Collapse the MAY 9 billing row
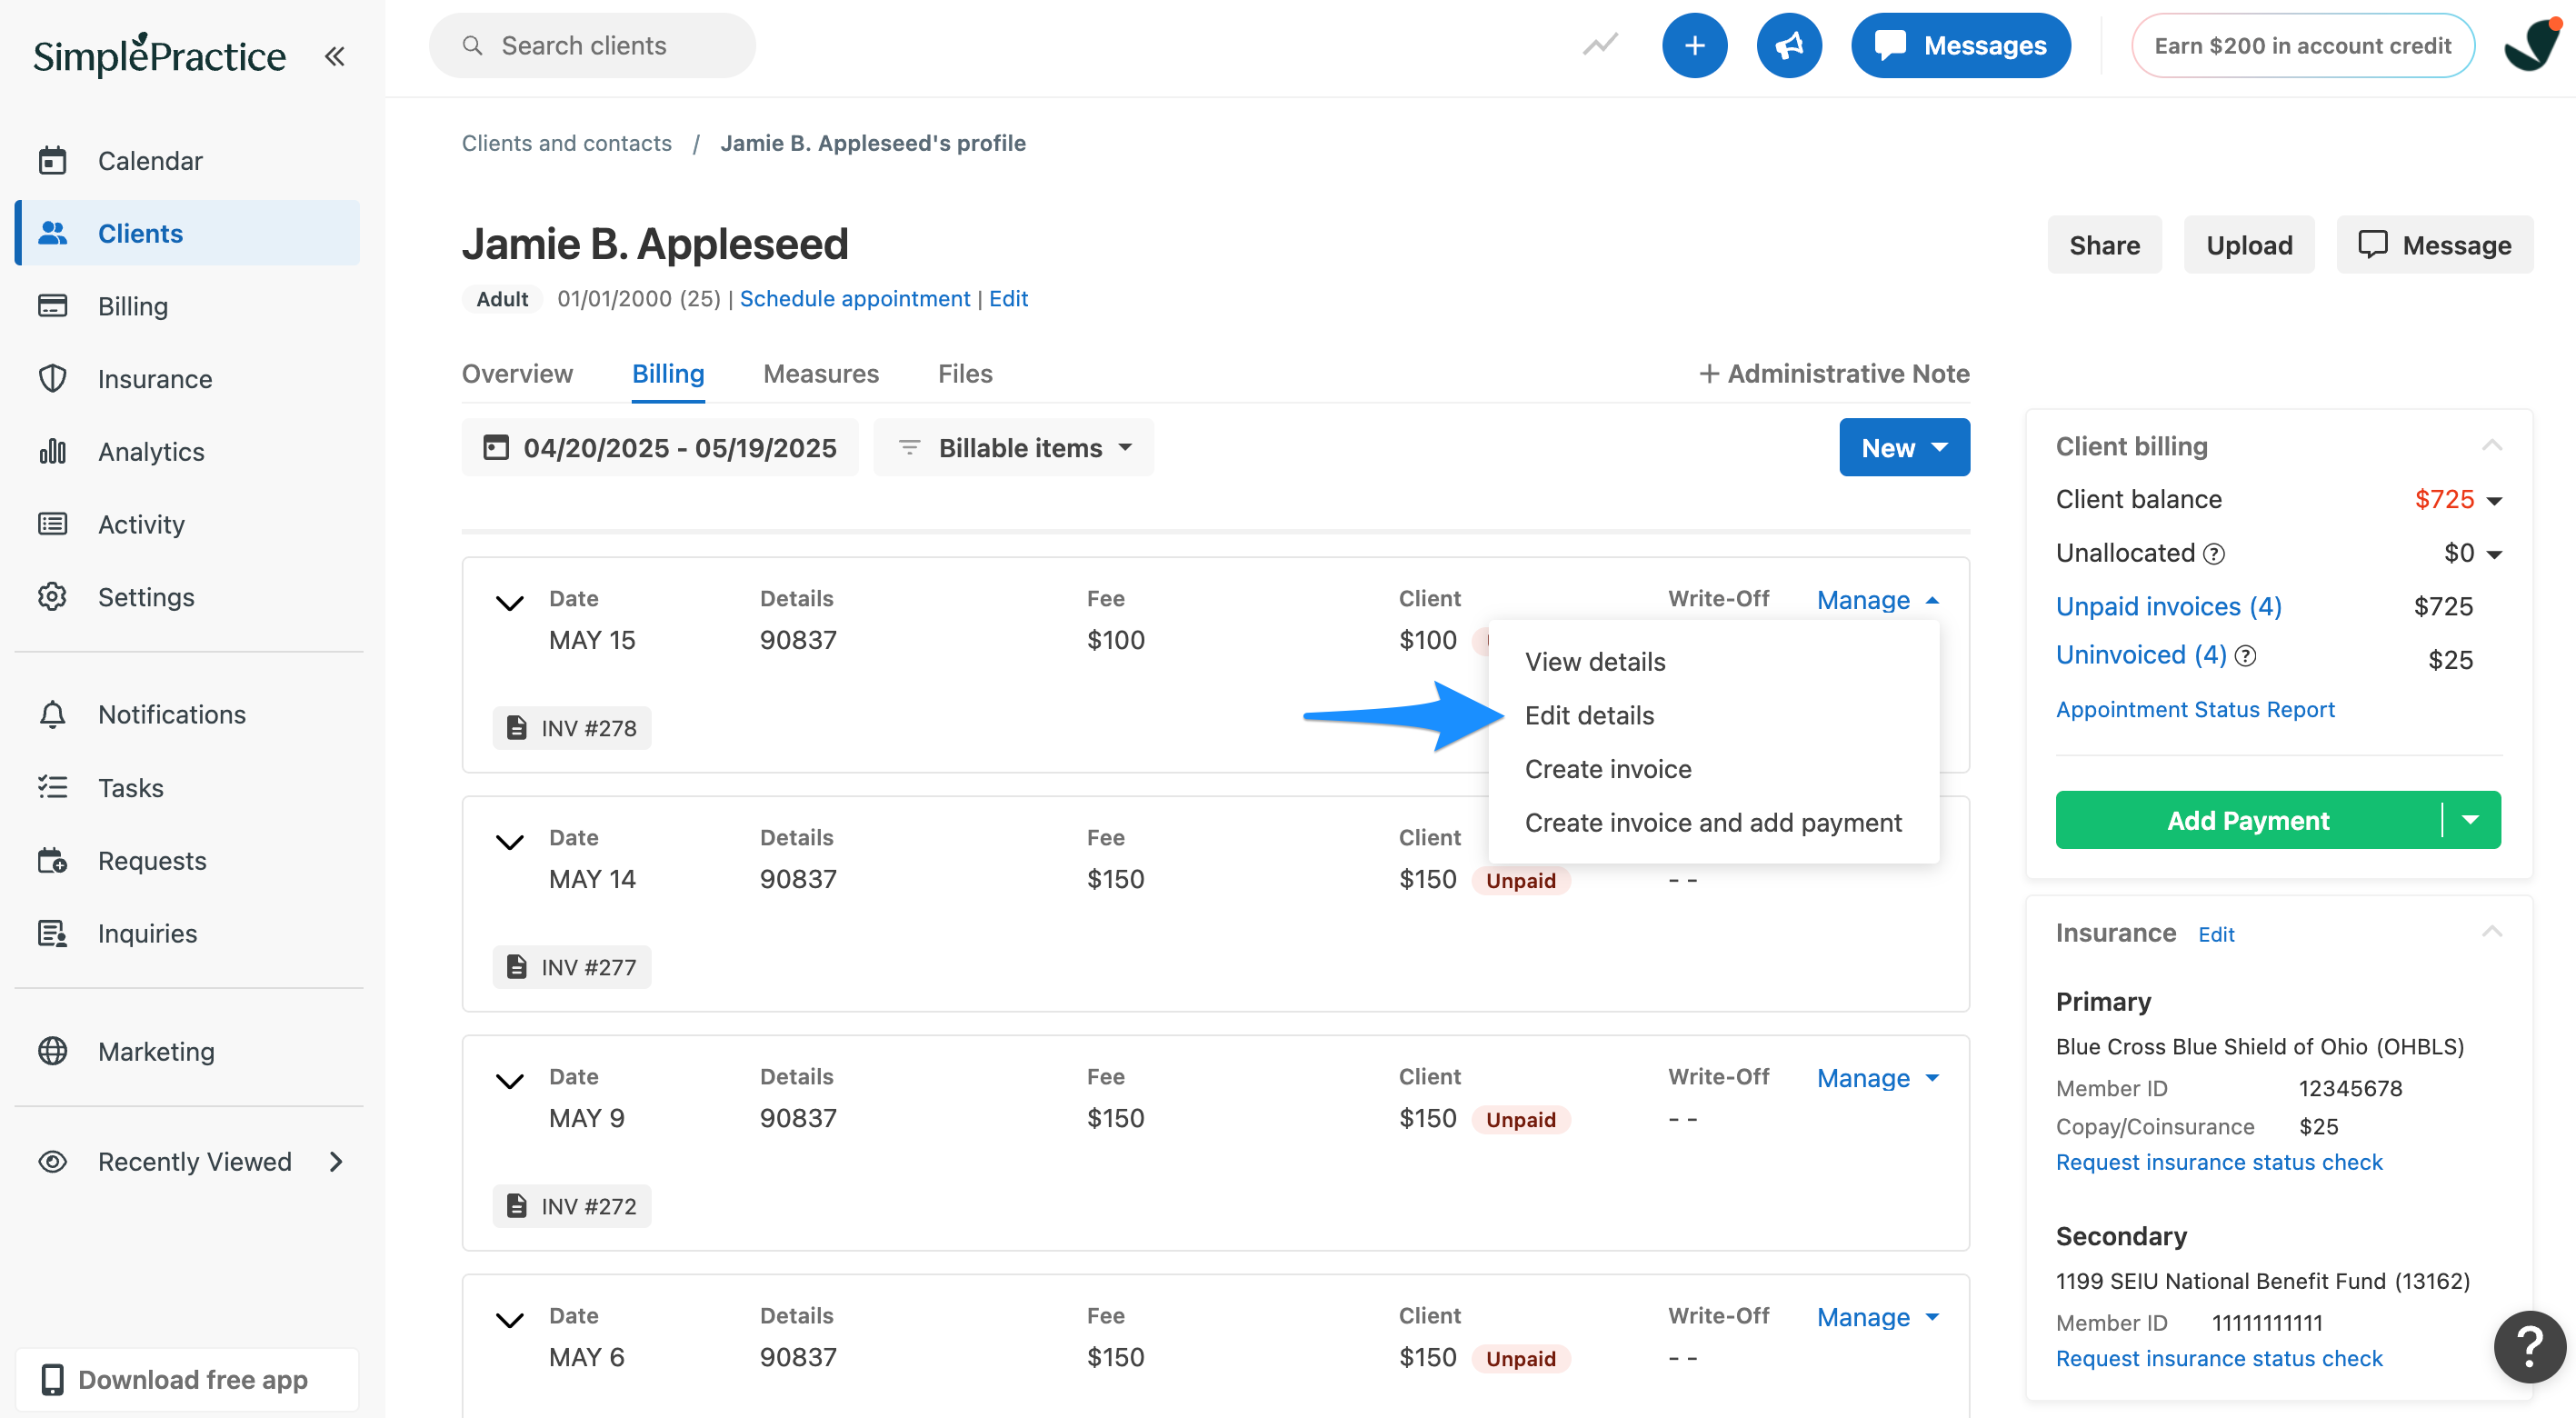Image resolution: width=2576 pixels, height=1418 pixels. (510, 1080)
